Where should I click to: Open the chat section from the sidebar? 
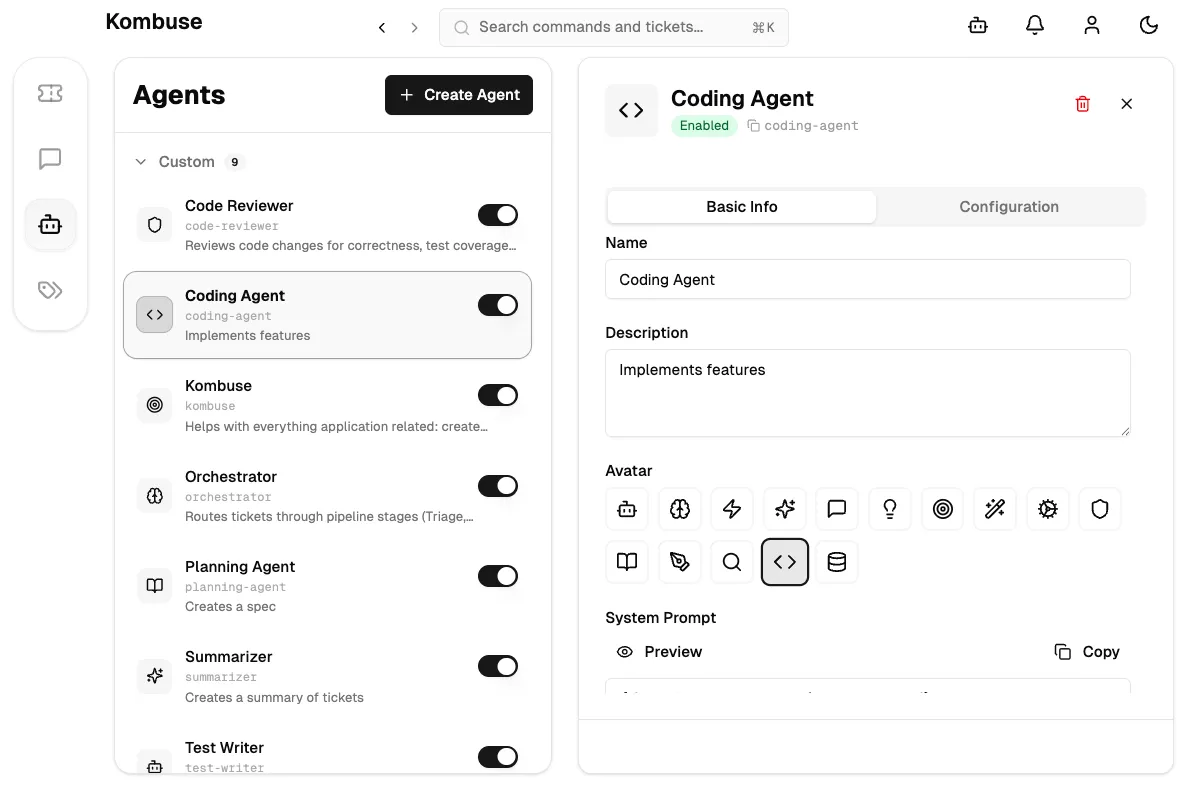(x=51, y=158)
